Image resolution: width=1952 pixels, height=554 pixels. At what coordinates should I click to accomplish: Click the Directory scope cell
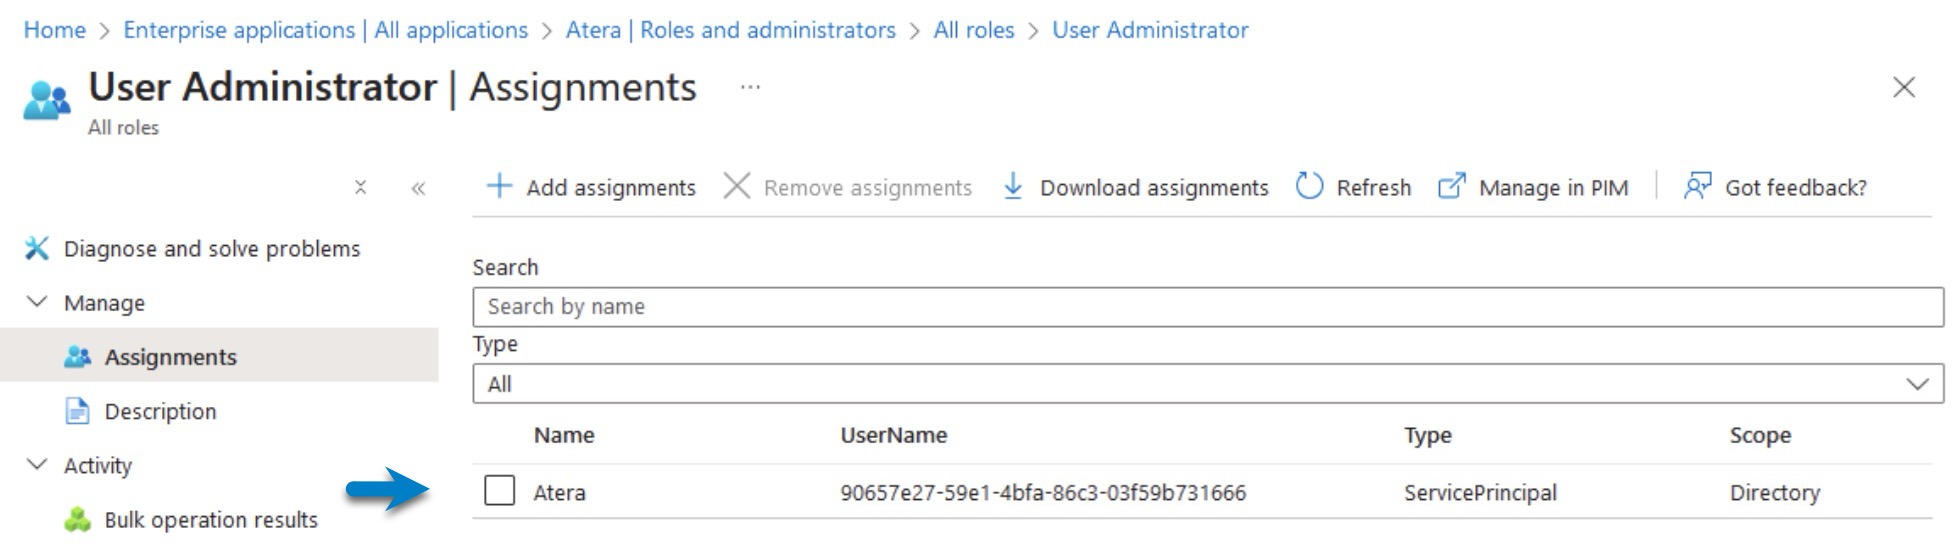(1775, 492)
